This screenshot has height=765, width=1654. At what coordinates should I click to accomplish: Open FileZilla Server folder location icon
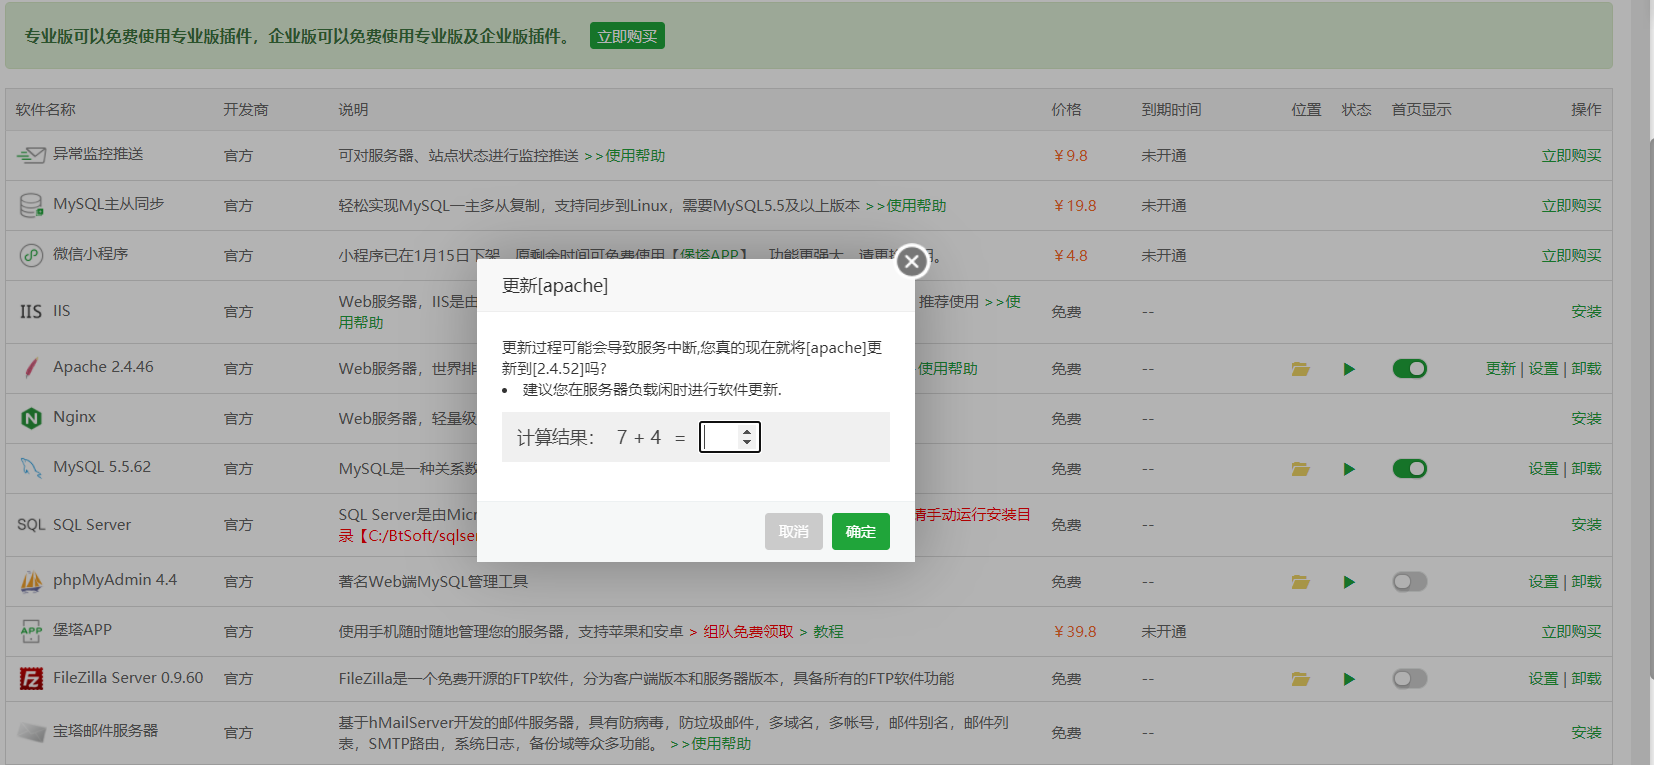click(1300, 679)
